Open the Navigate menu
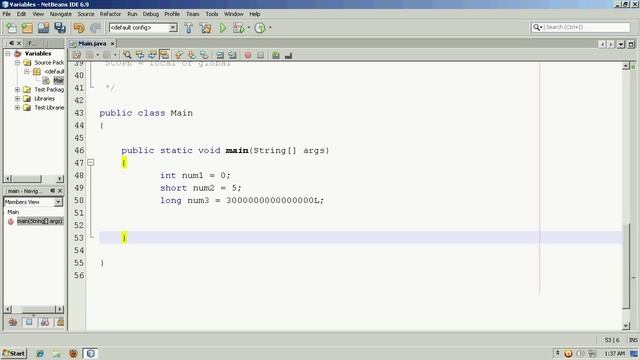 (60, 14)
